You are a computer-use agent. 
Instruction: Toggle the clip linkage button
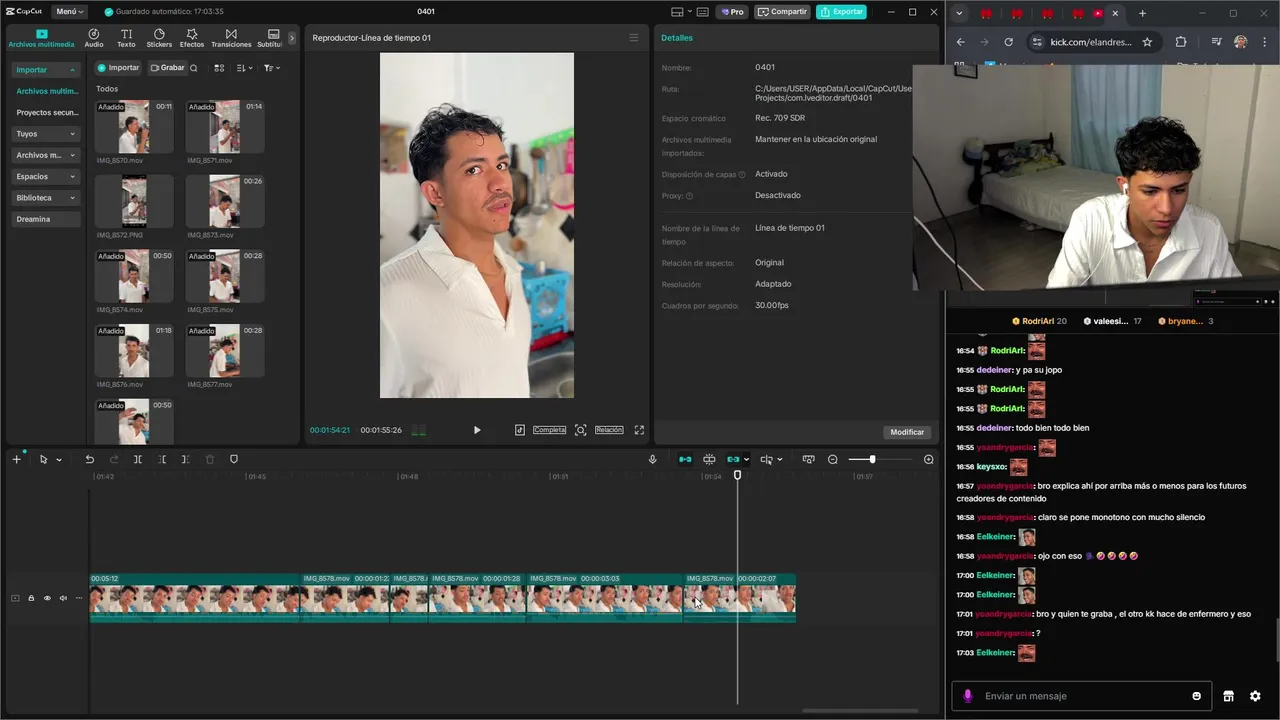[734, 459]
